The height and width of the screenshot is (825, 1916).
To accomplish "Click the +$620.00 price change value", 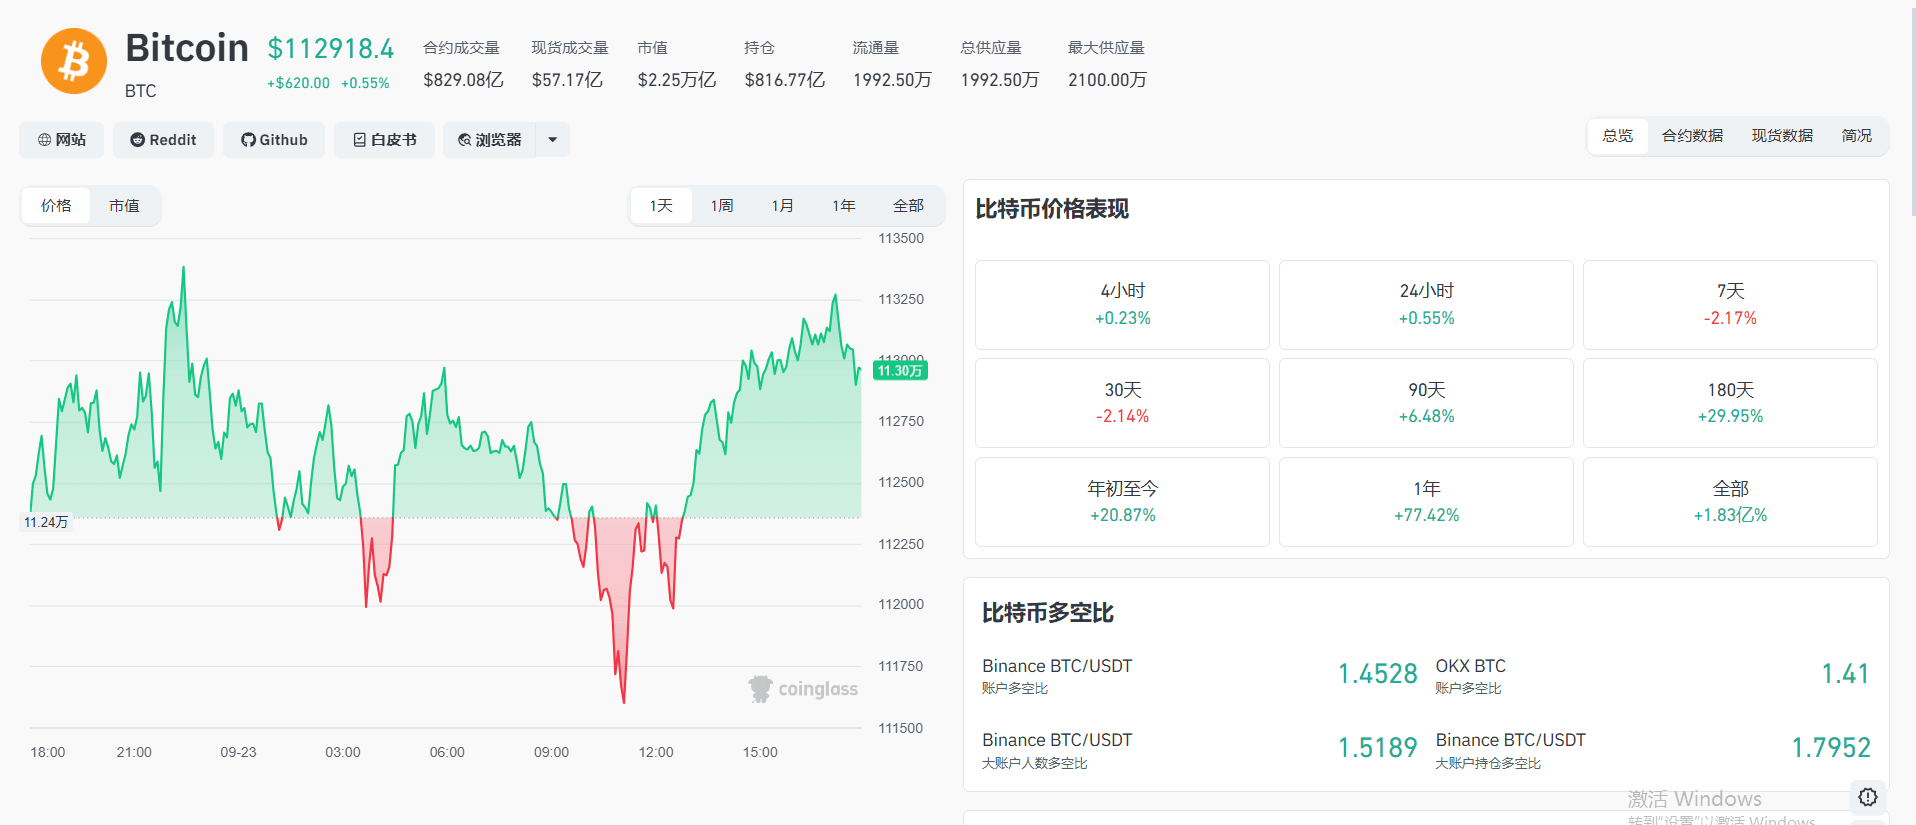I will click(298, 83).
